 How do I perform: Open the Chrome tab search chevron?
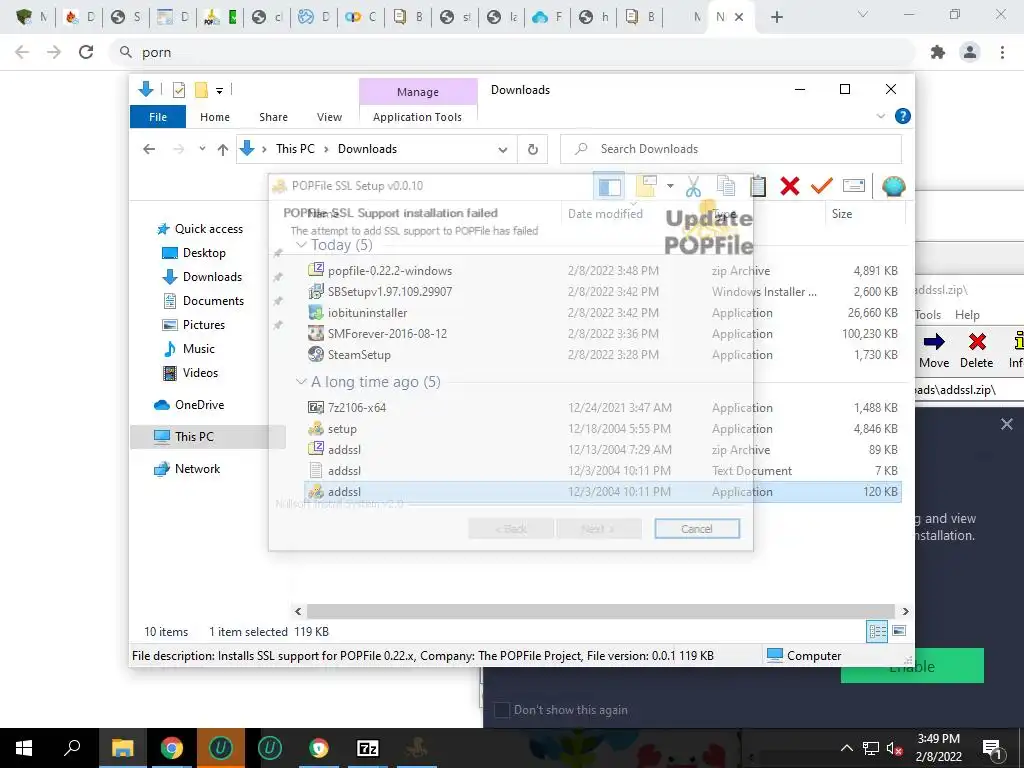862,15
